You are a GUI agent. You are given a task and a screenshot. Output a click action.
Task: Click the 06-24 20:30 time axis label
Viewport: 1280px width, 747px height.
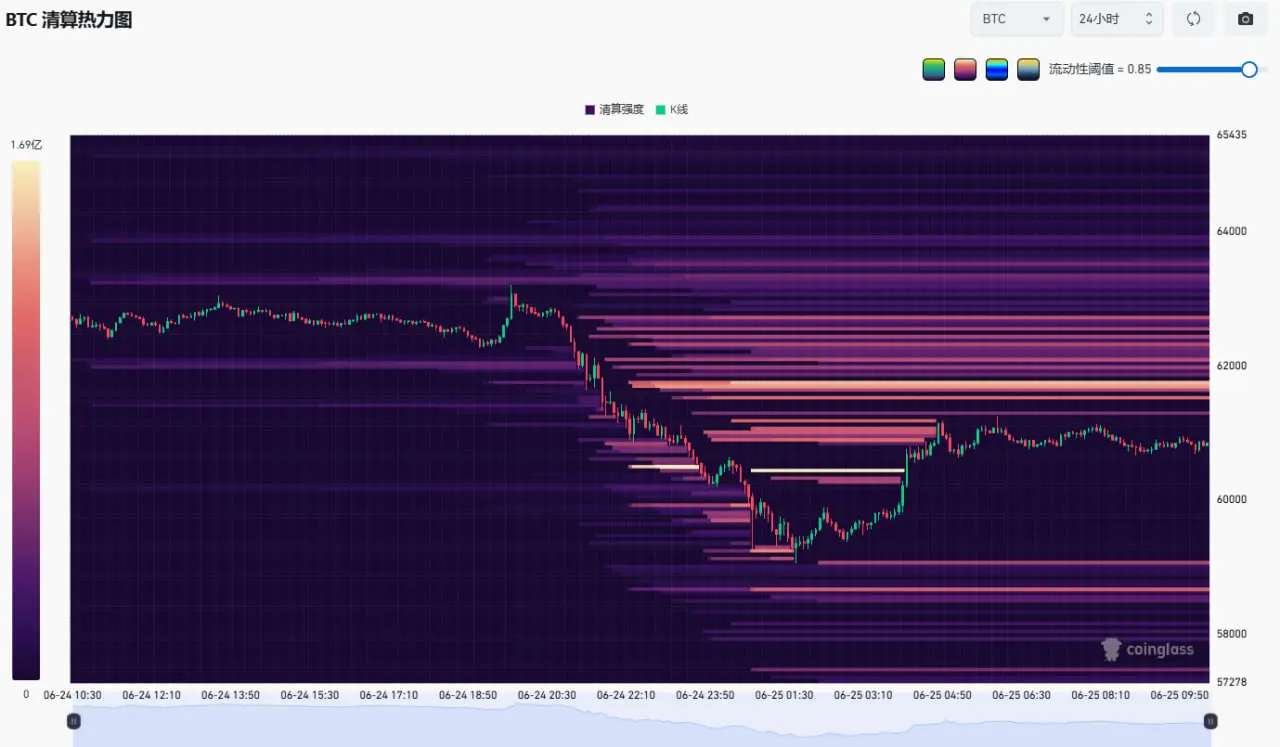[x=547, y=695]
